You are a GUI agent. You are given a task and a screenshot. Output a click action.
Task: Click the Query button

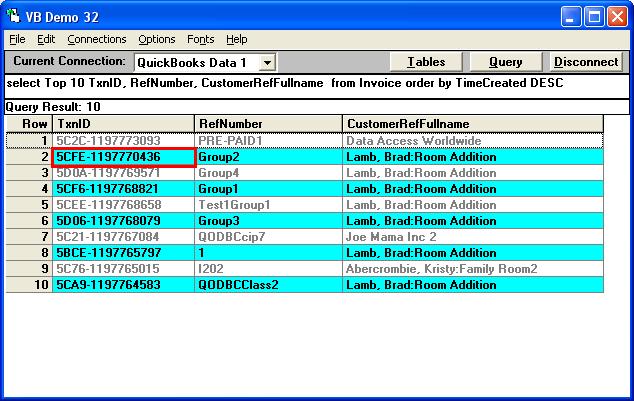(x=505, y=62)
